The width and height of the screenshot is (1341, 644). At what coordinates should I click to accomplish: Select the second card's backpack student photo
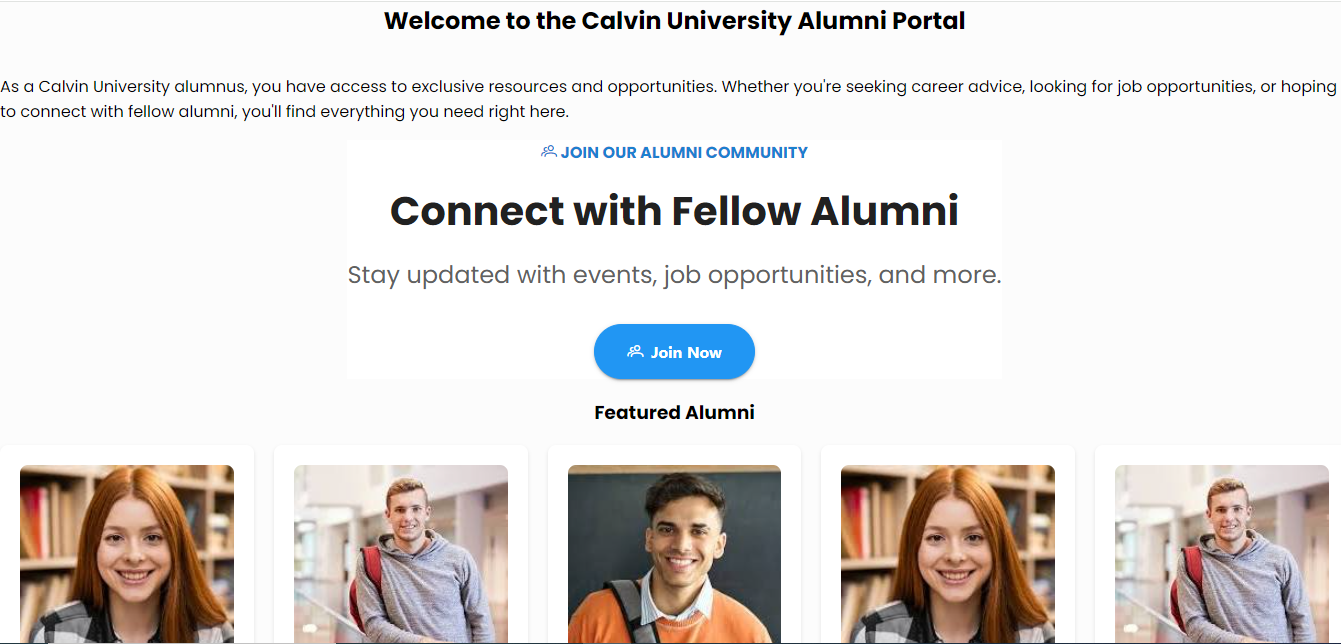click(401, 553)
